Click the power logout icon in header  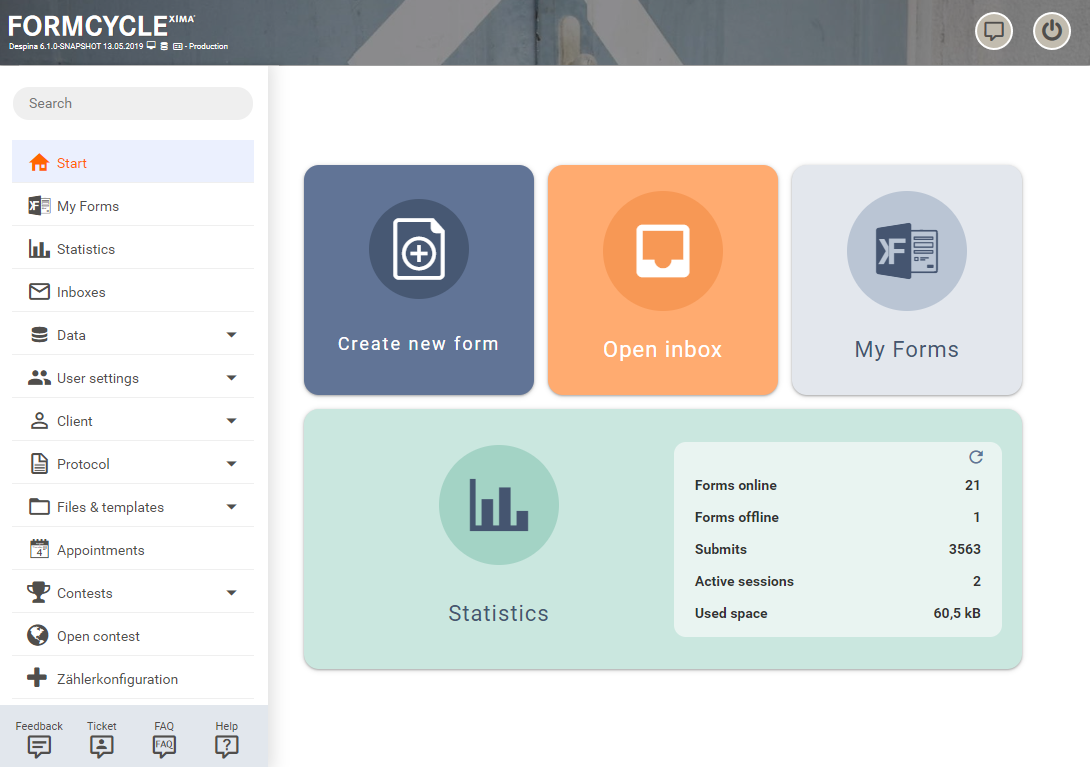click(x=1051, y=31)
